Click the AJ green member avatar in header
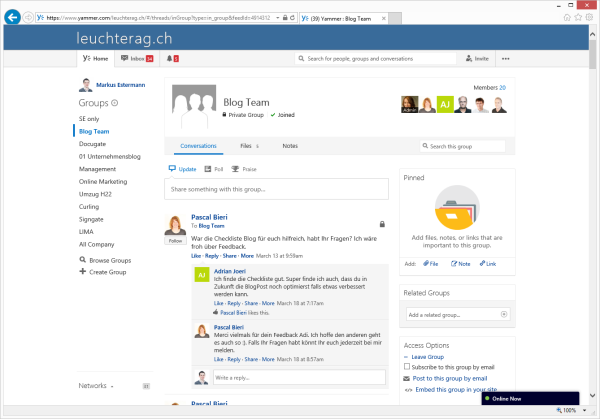Viewport: 600px width, 419px height. tap(445, 104)
